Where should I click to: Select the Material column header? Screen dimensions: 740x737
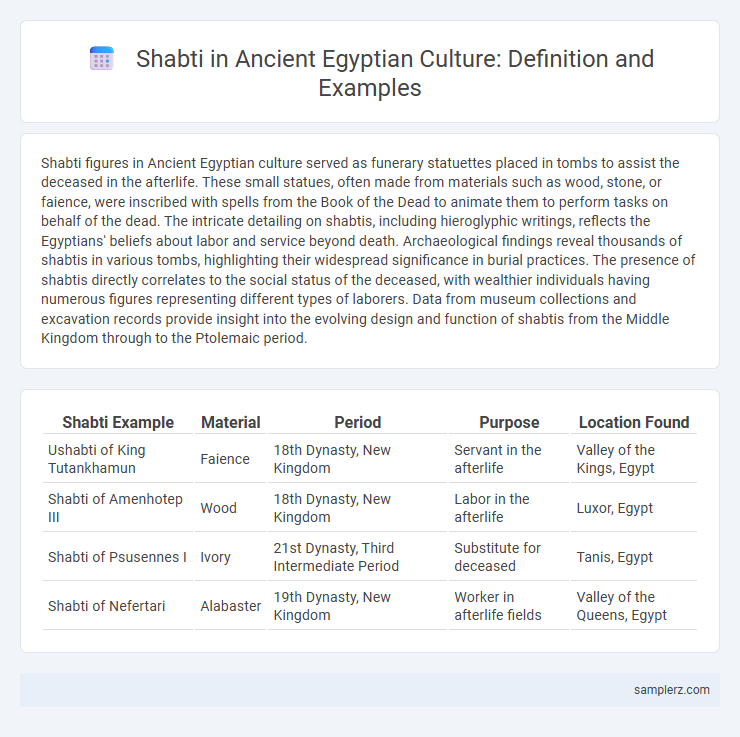click(x=230, y=422)
